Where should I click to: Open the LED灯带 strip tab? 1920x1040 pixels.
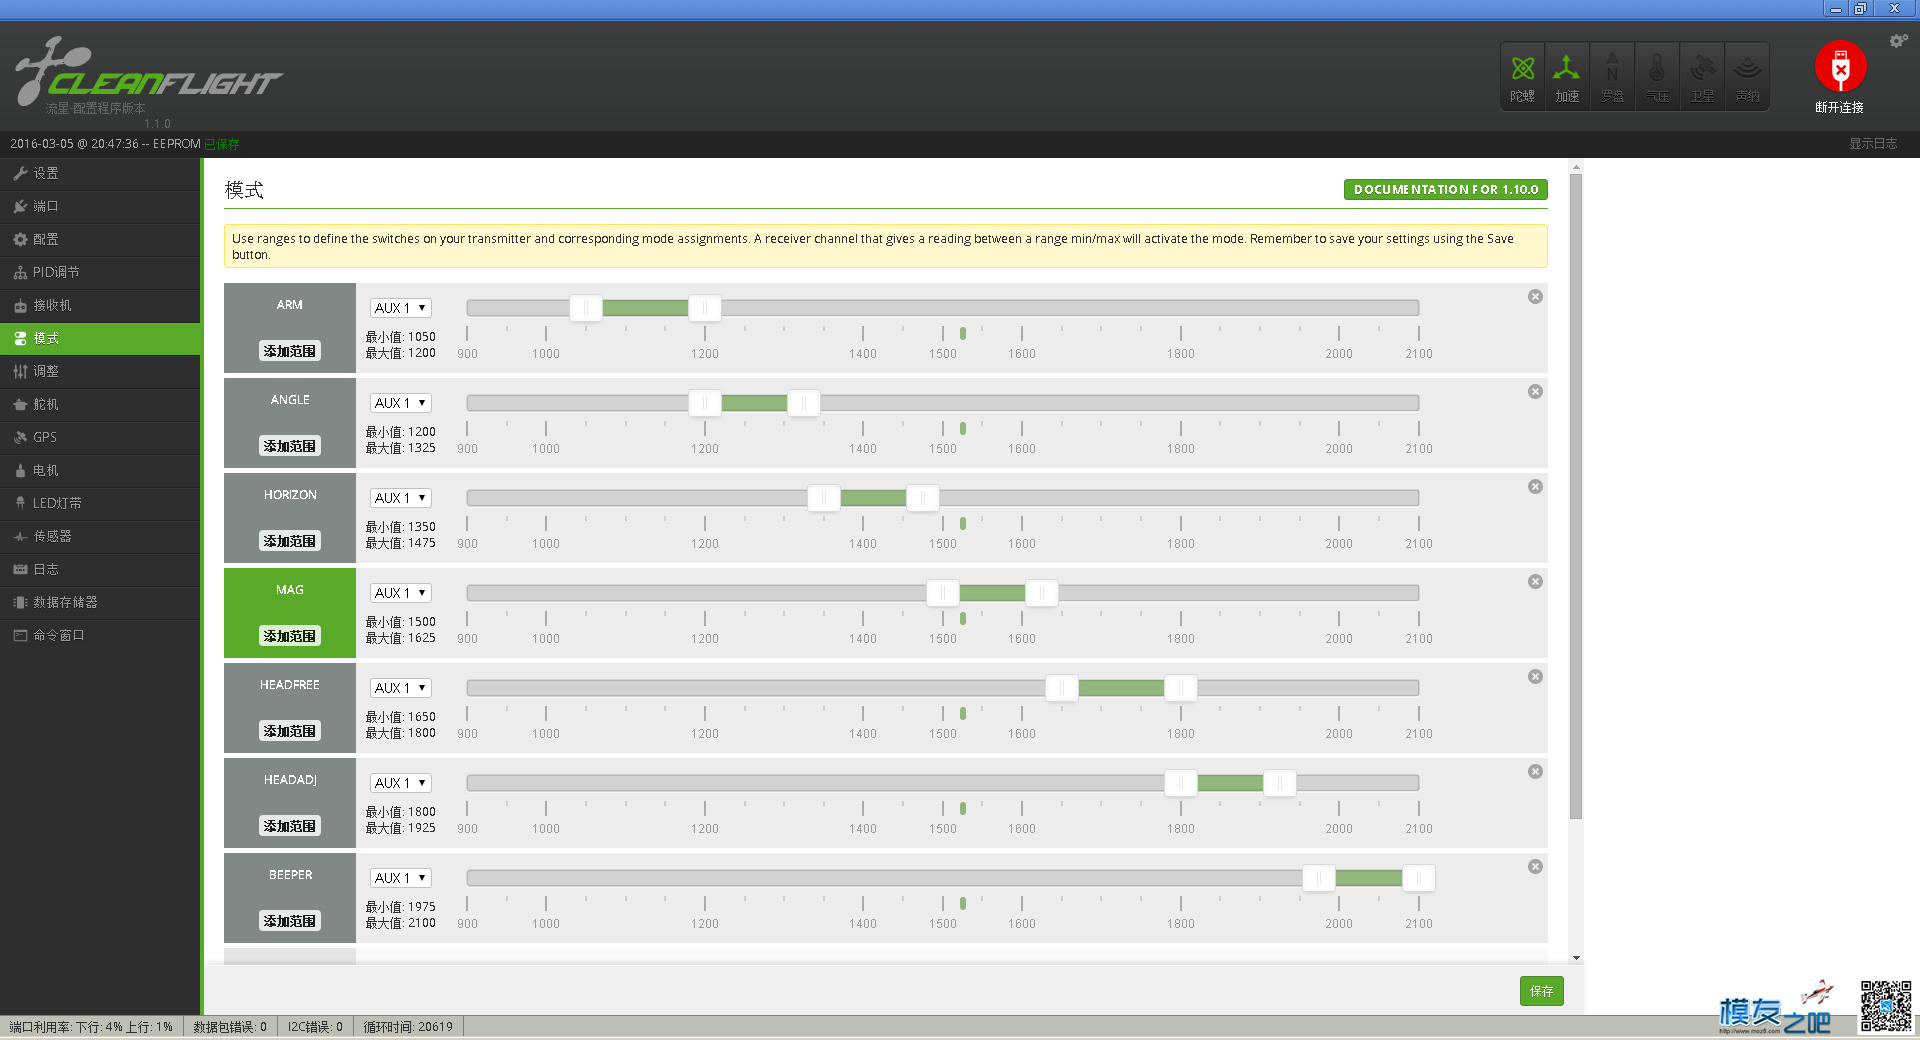100,503
